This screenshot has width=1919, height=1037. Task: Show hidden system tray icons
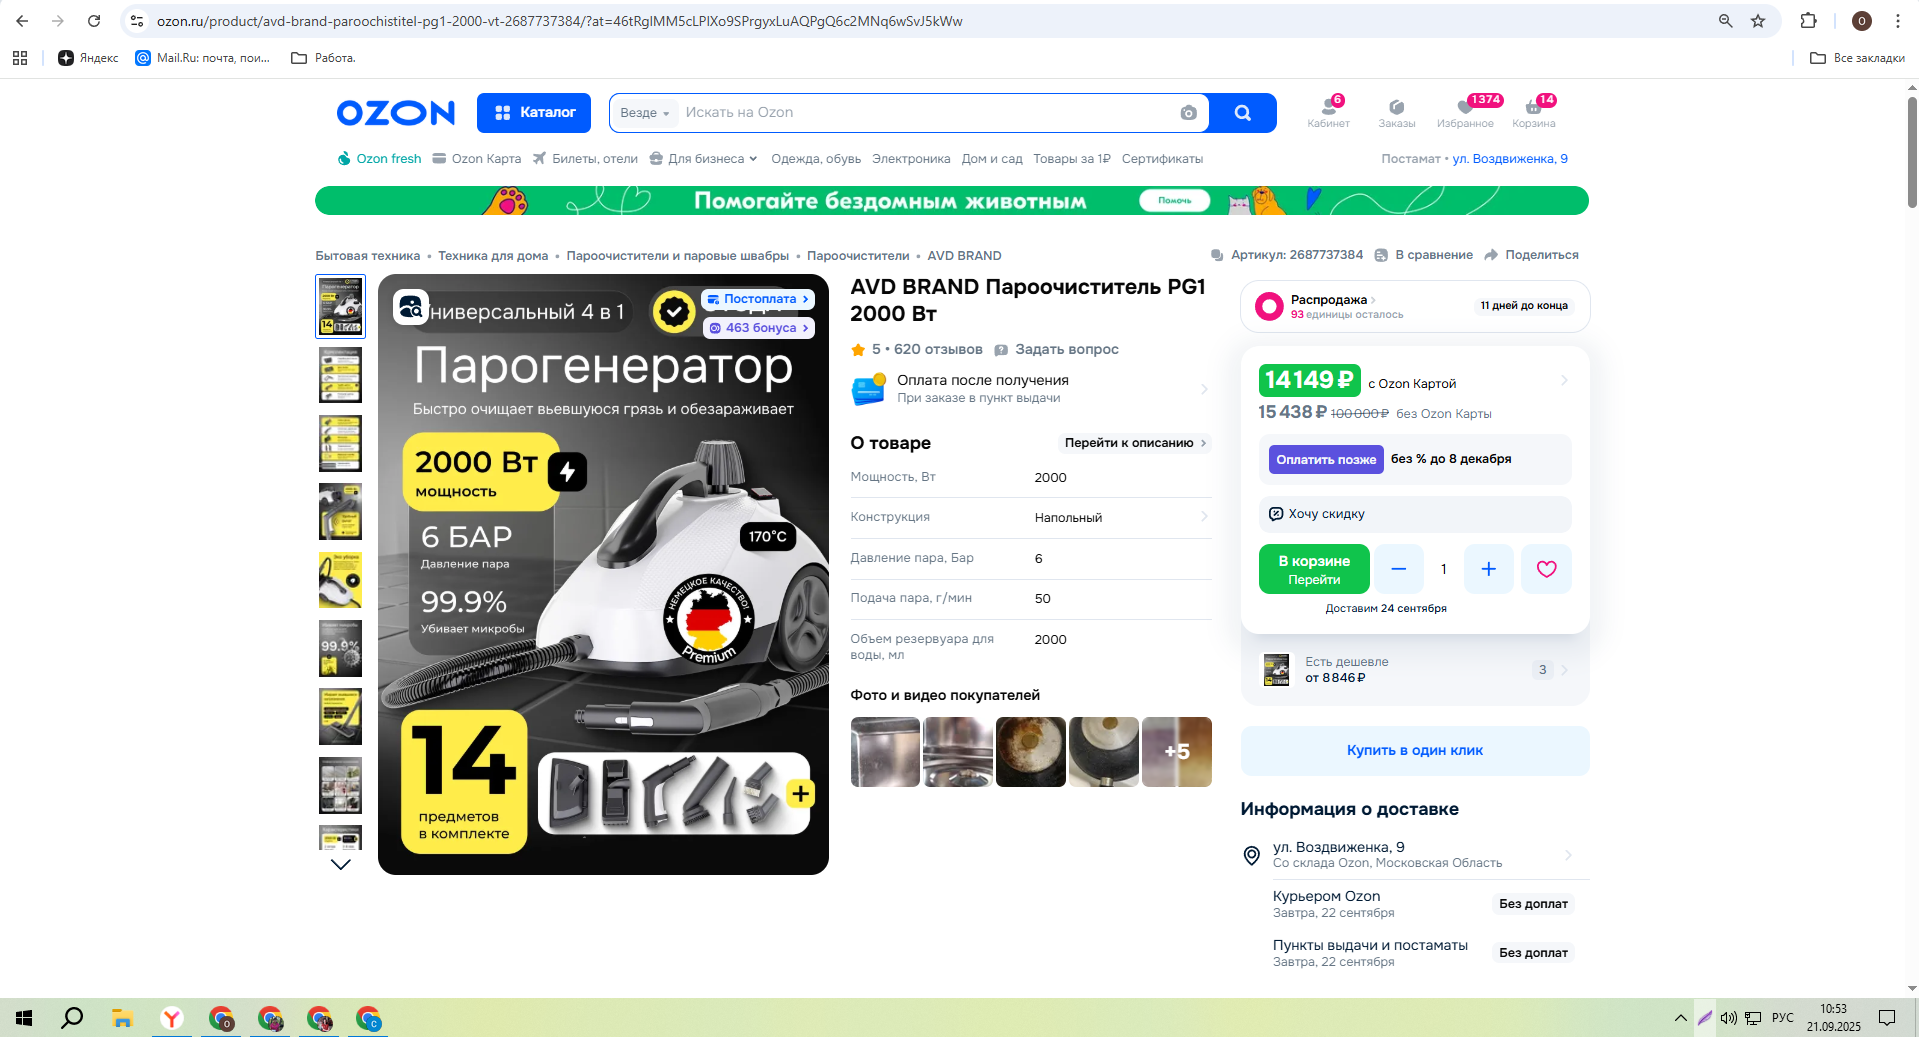1680,1018
